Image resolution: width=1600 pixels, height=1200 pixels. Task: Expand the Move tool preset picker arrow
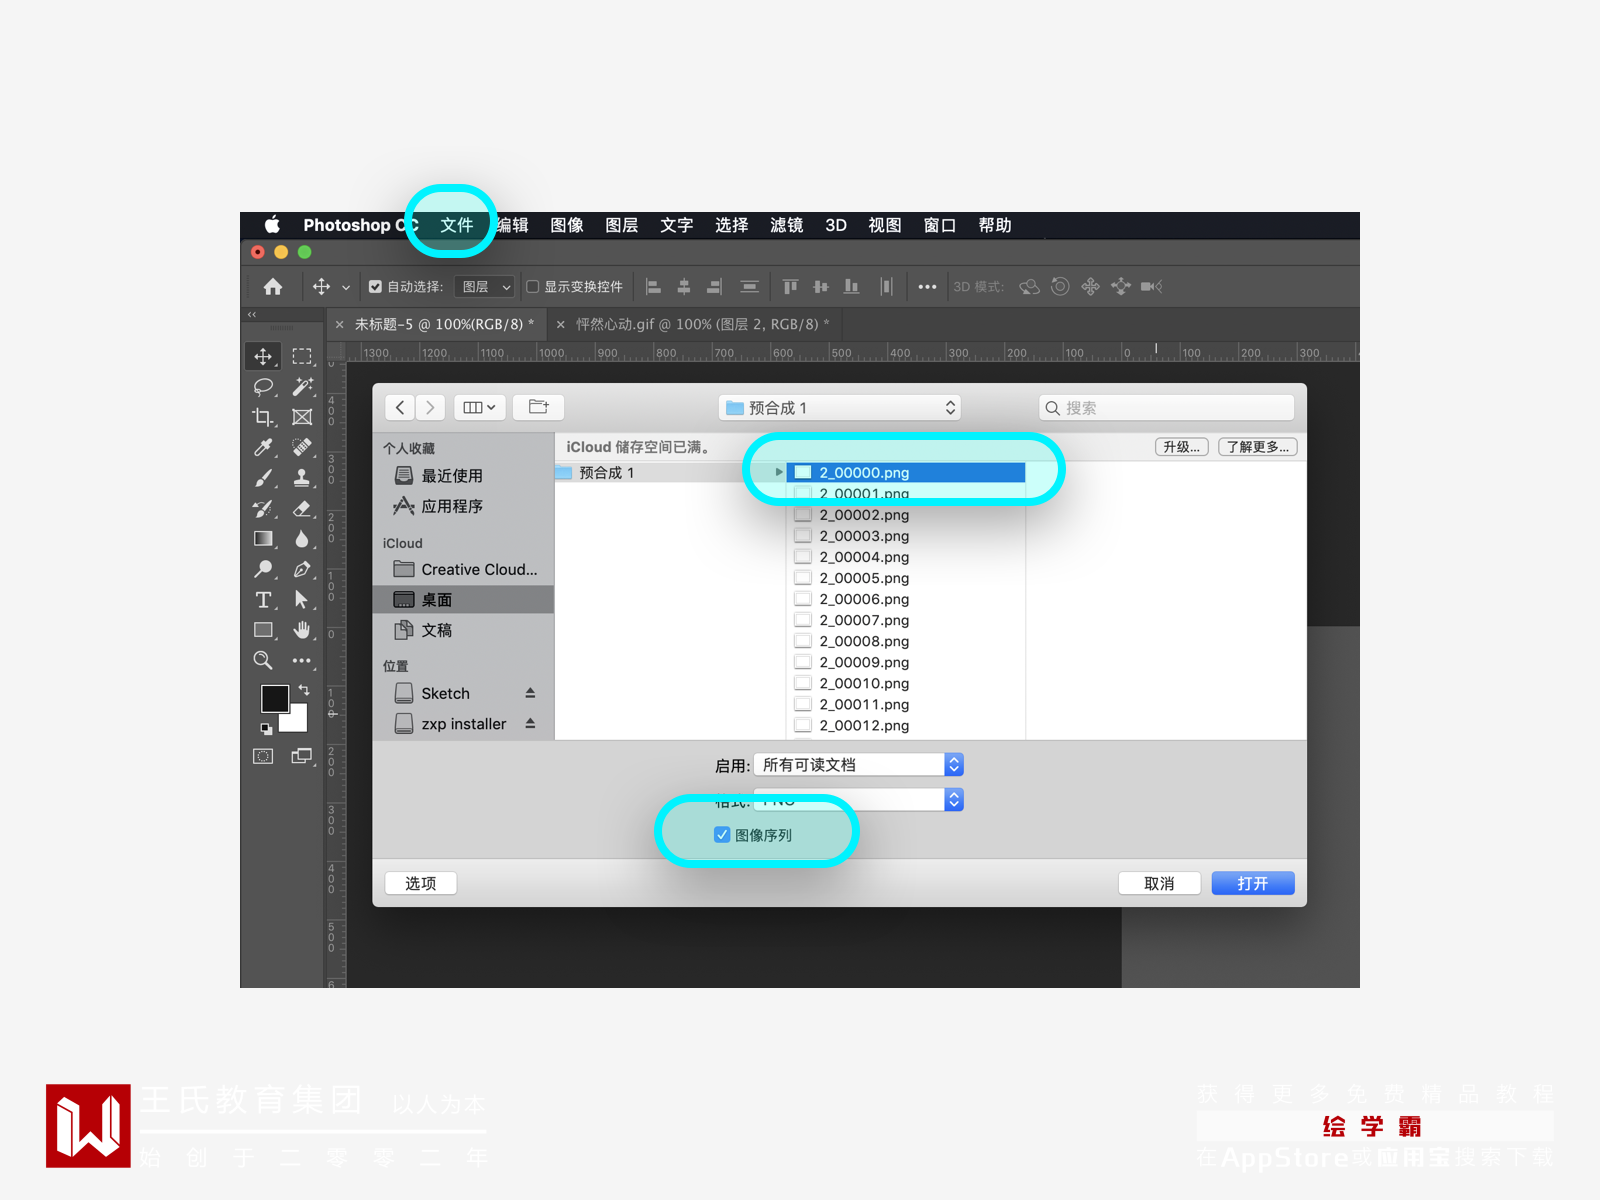(x=346, y=288)
